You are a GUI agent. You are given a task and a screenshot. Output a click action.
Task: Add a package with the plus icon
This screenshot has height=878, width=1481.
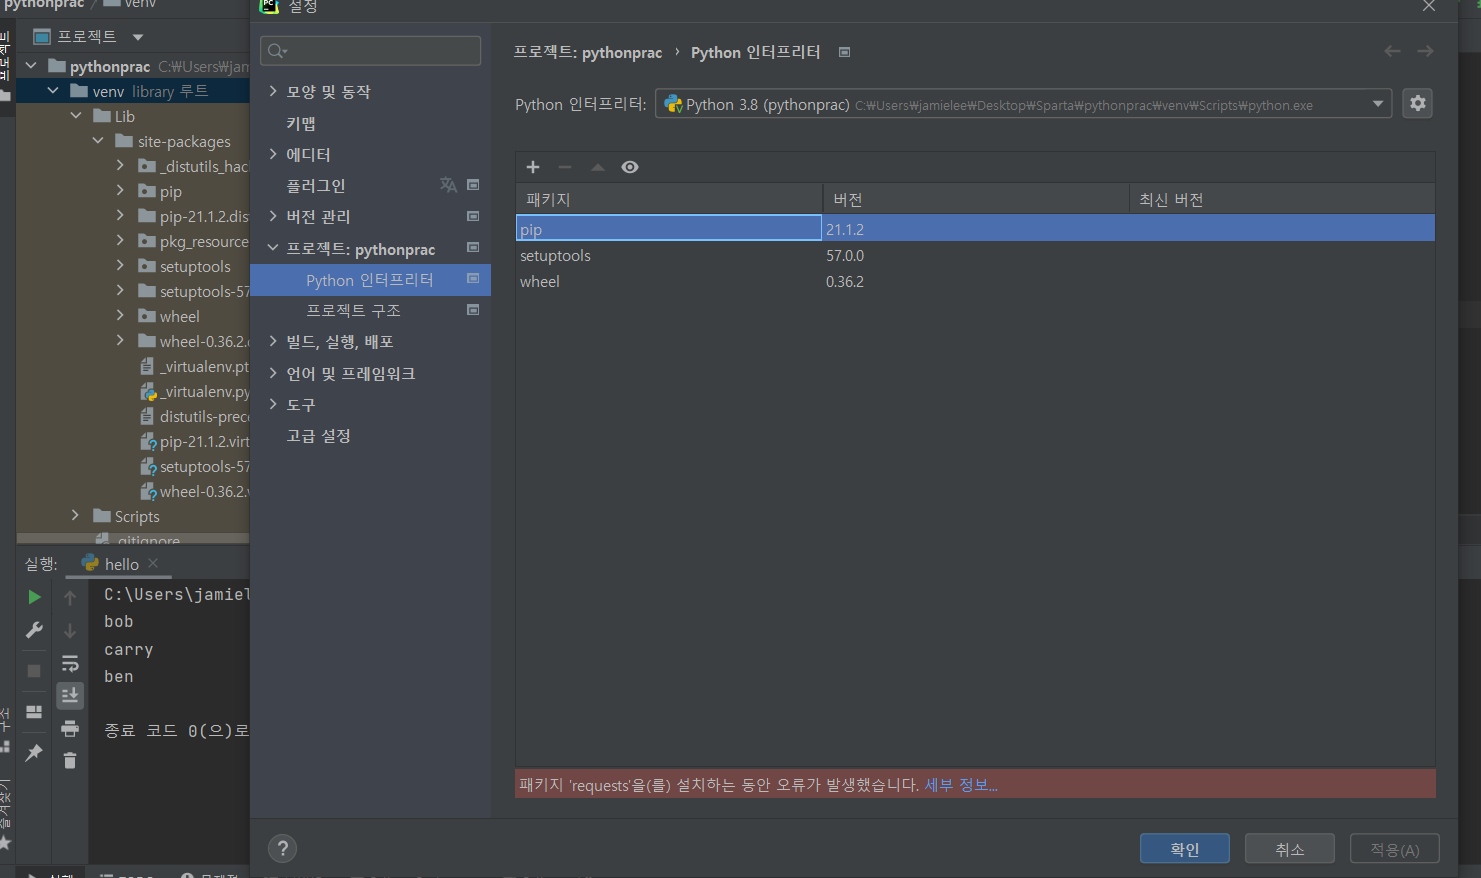(x=533, y=167)
